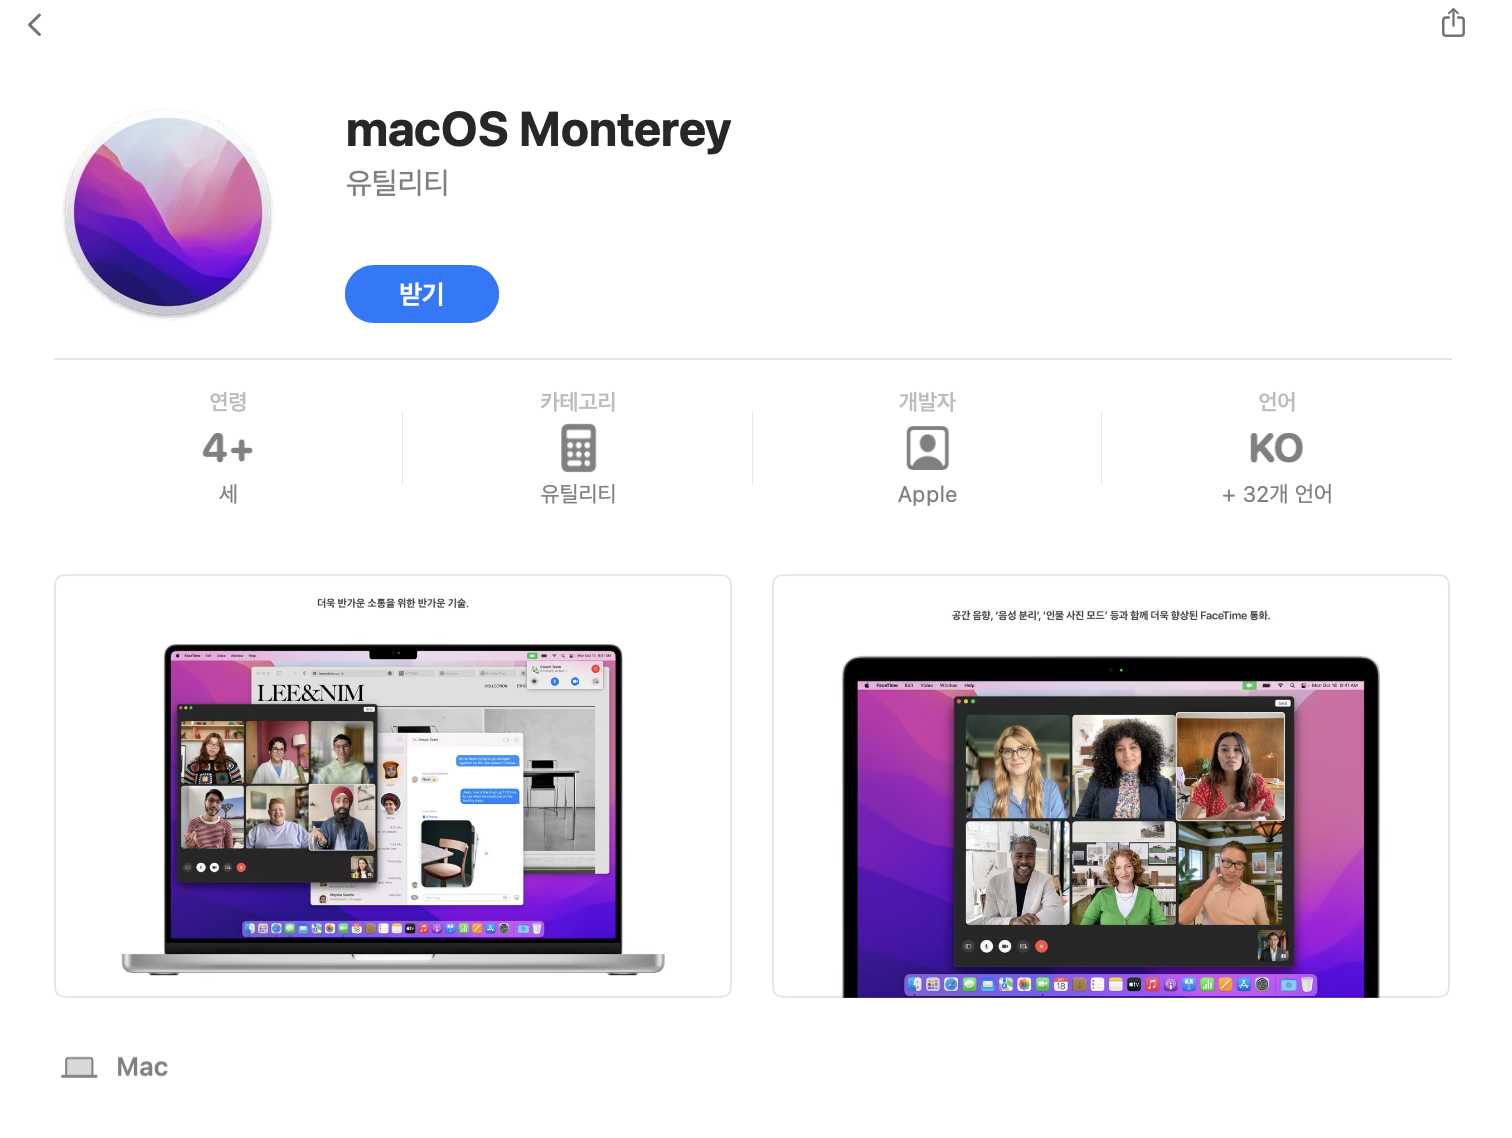Click the 개발자 developer heading
The width and height of the screenshot is (1512, 1138).
point(927,402)
